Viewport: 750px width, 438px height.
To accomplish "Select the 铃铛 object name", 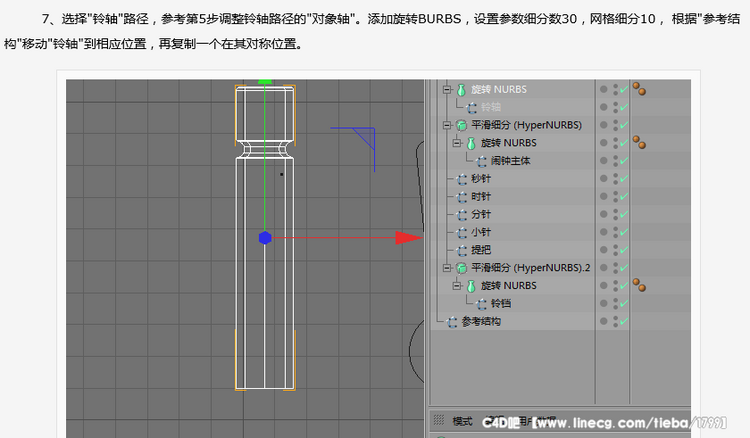I will (501, 304).
